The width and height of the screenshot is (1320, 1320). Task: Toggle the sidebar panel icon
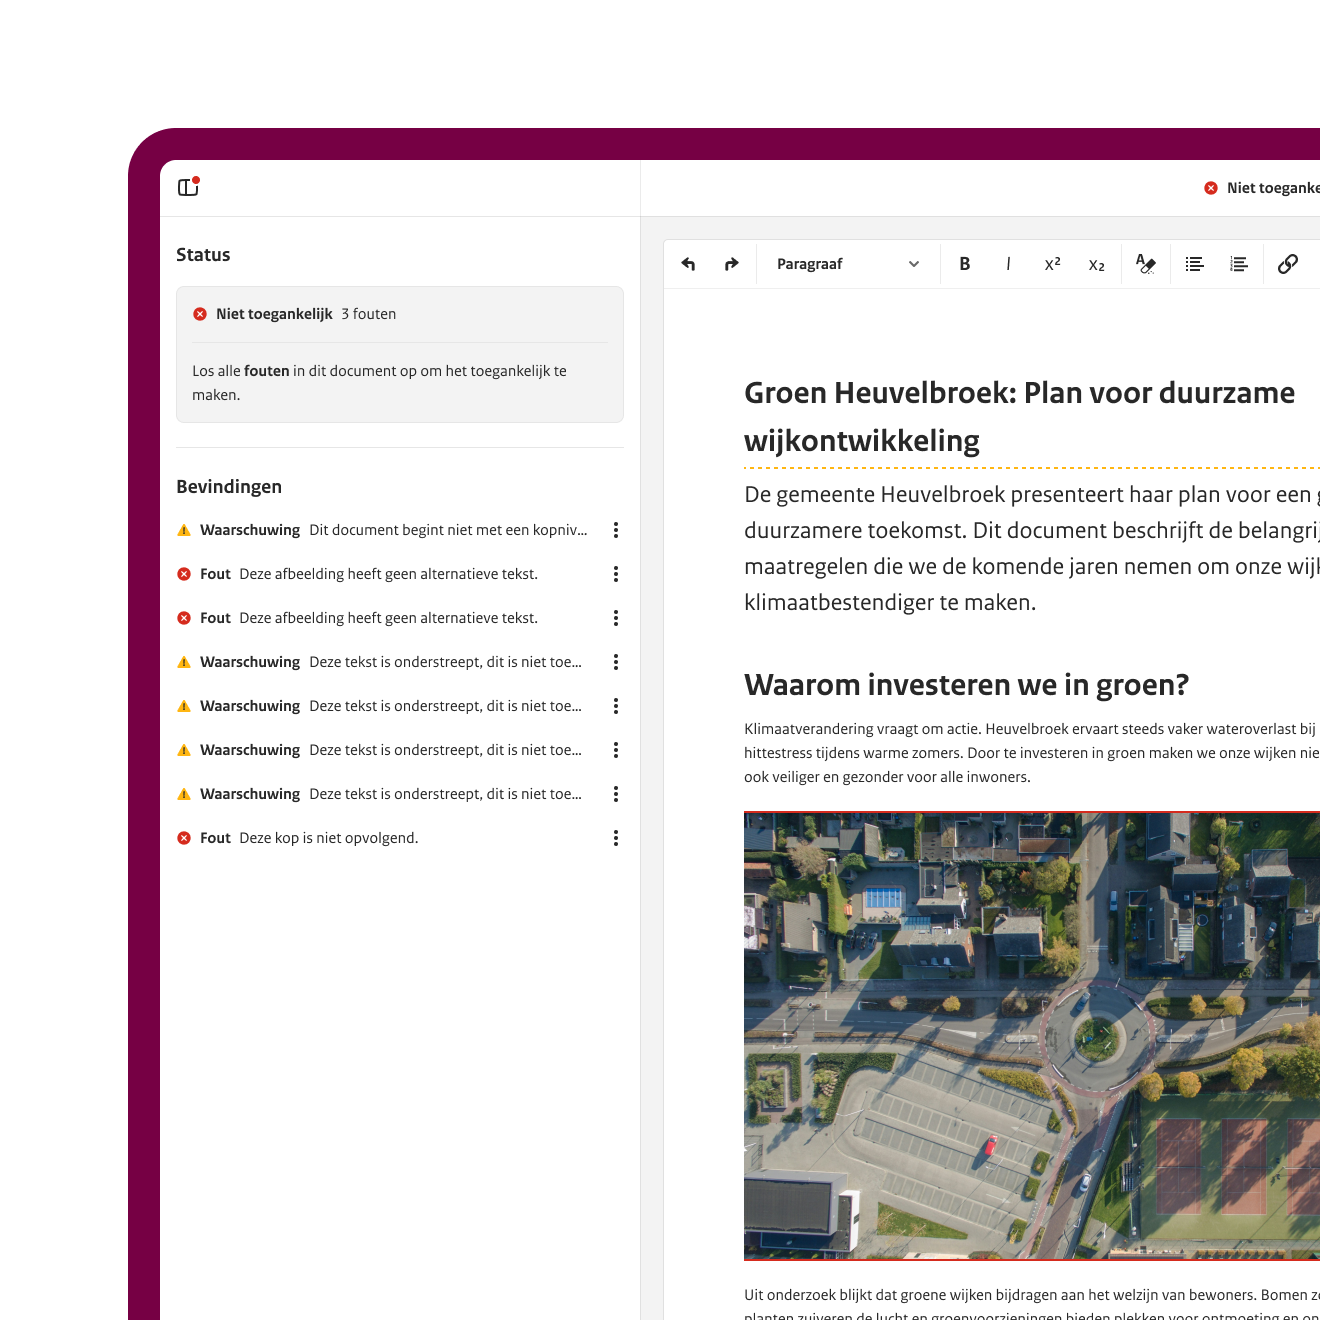click(188, 187)
